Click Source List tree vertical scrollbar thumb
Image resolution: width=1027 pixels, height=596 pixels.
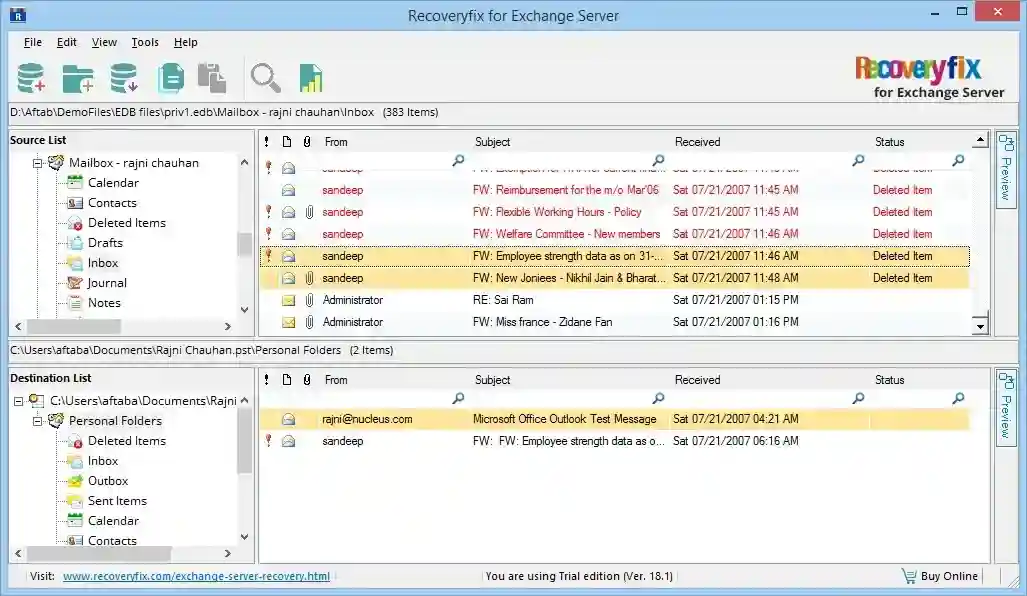(x=244, y=244)
